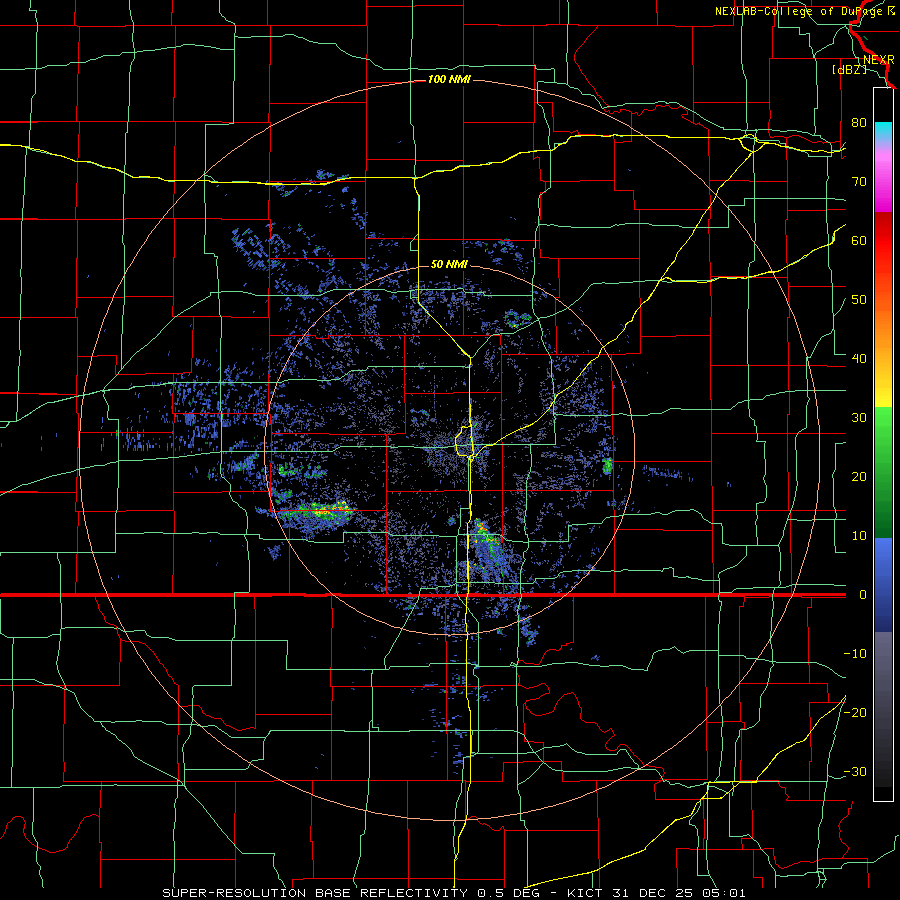The width and height of the screenshot is (900, 900).
Task: Click the 50 value on the dBZ scale
Action: [x=859, y=300]
